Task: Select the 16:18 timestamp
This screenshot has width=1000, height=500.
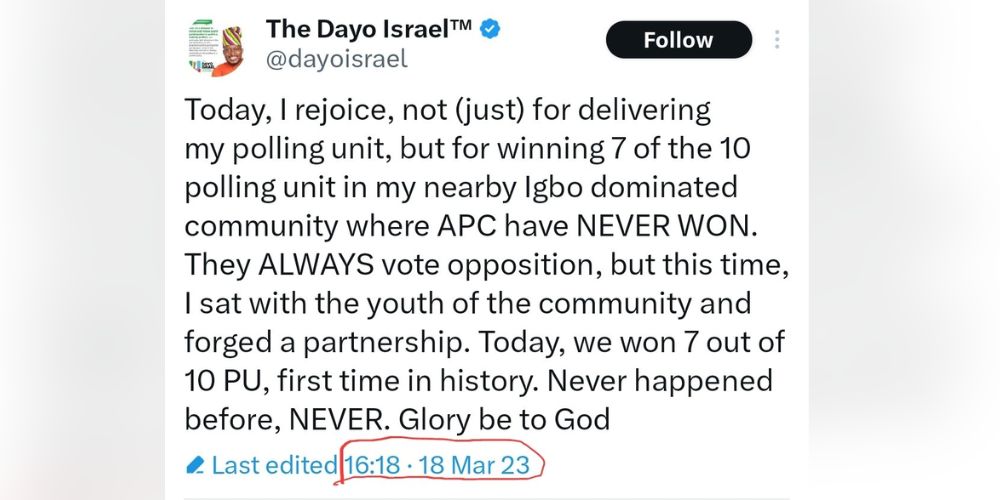Action: (372, 465)
